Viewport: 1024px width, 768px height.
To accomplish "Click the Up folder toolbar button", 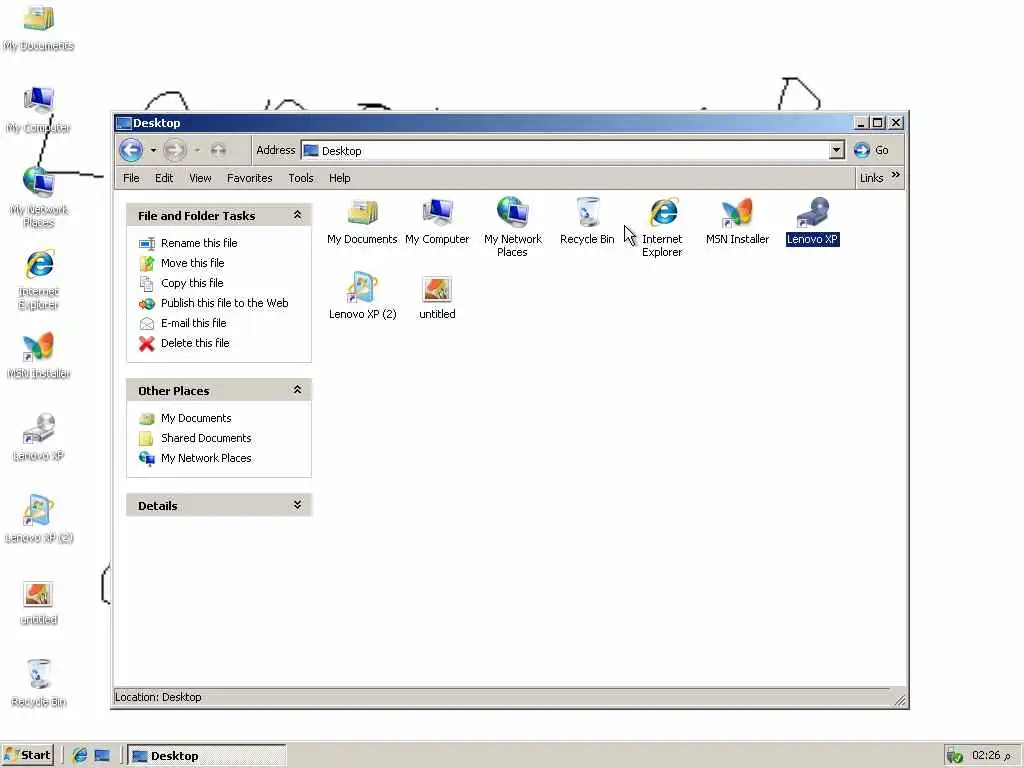I will [x=218, y=150].
